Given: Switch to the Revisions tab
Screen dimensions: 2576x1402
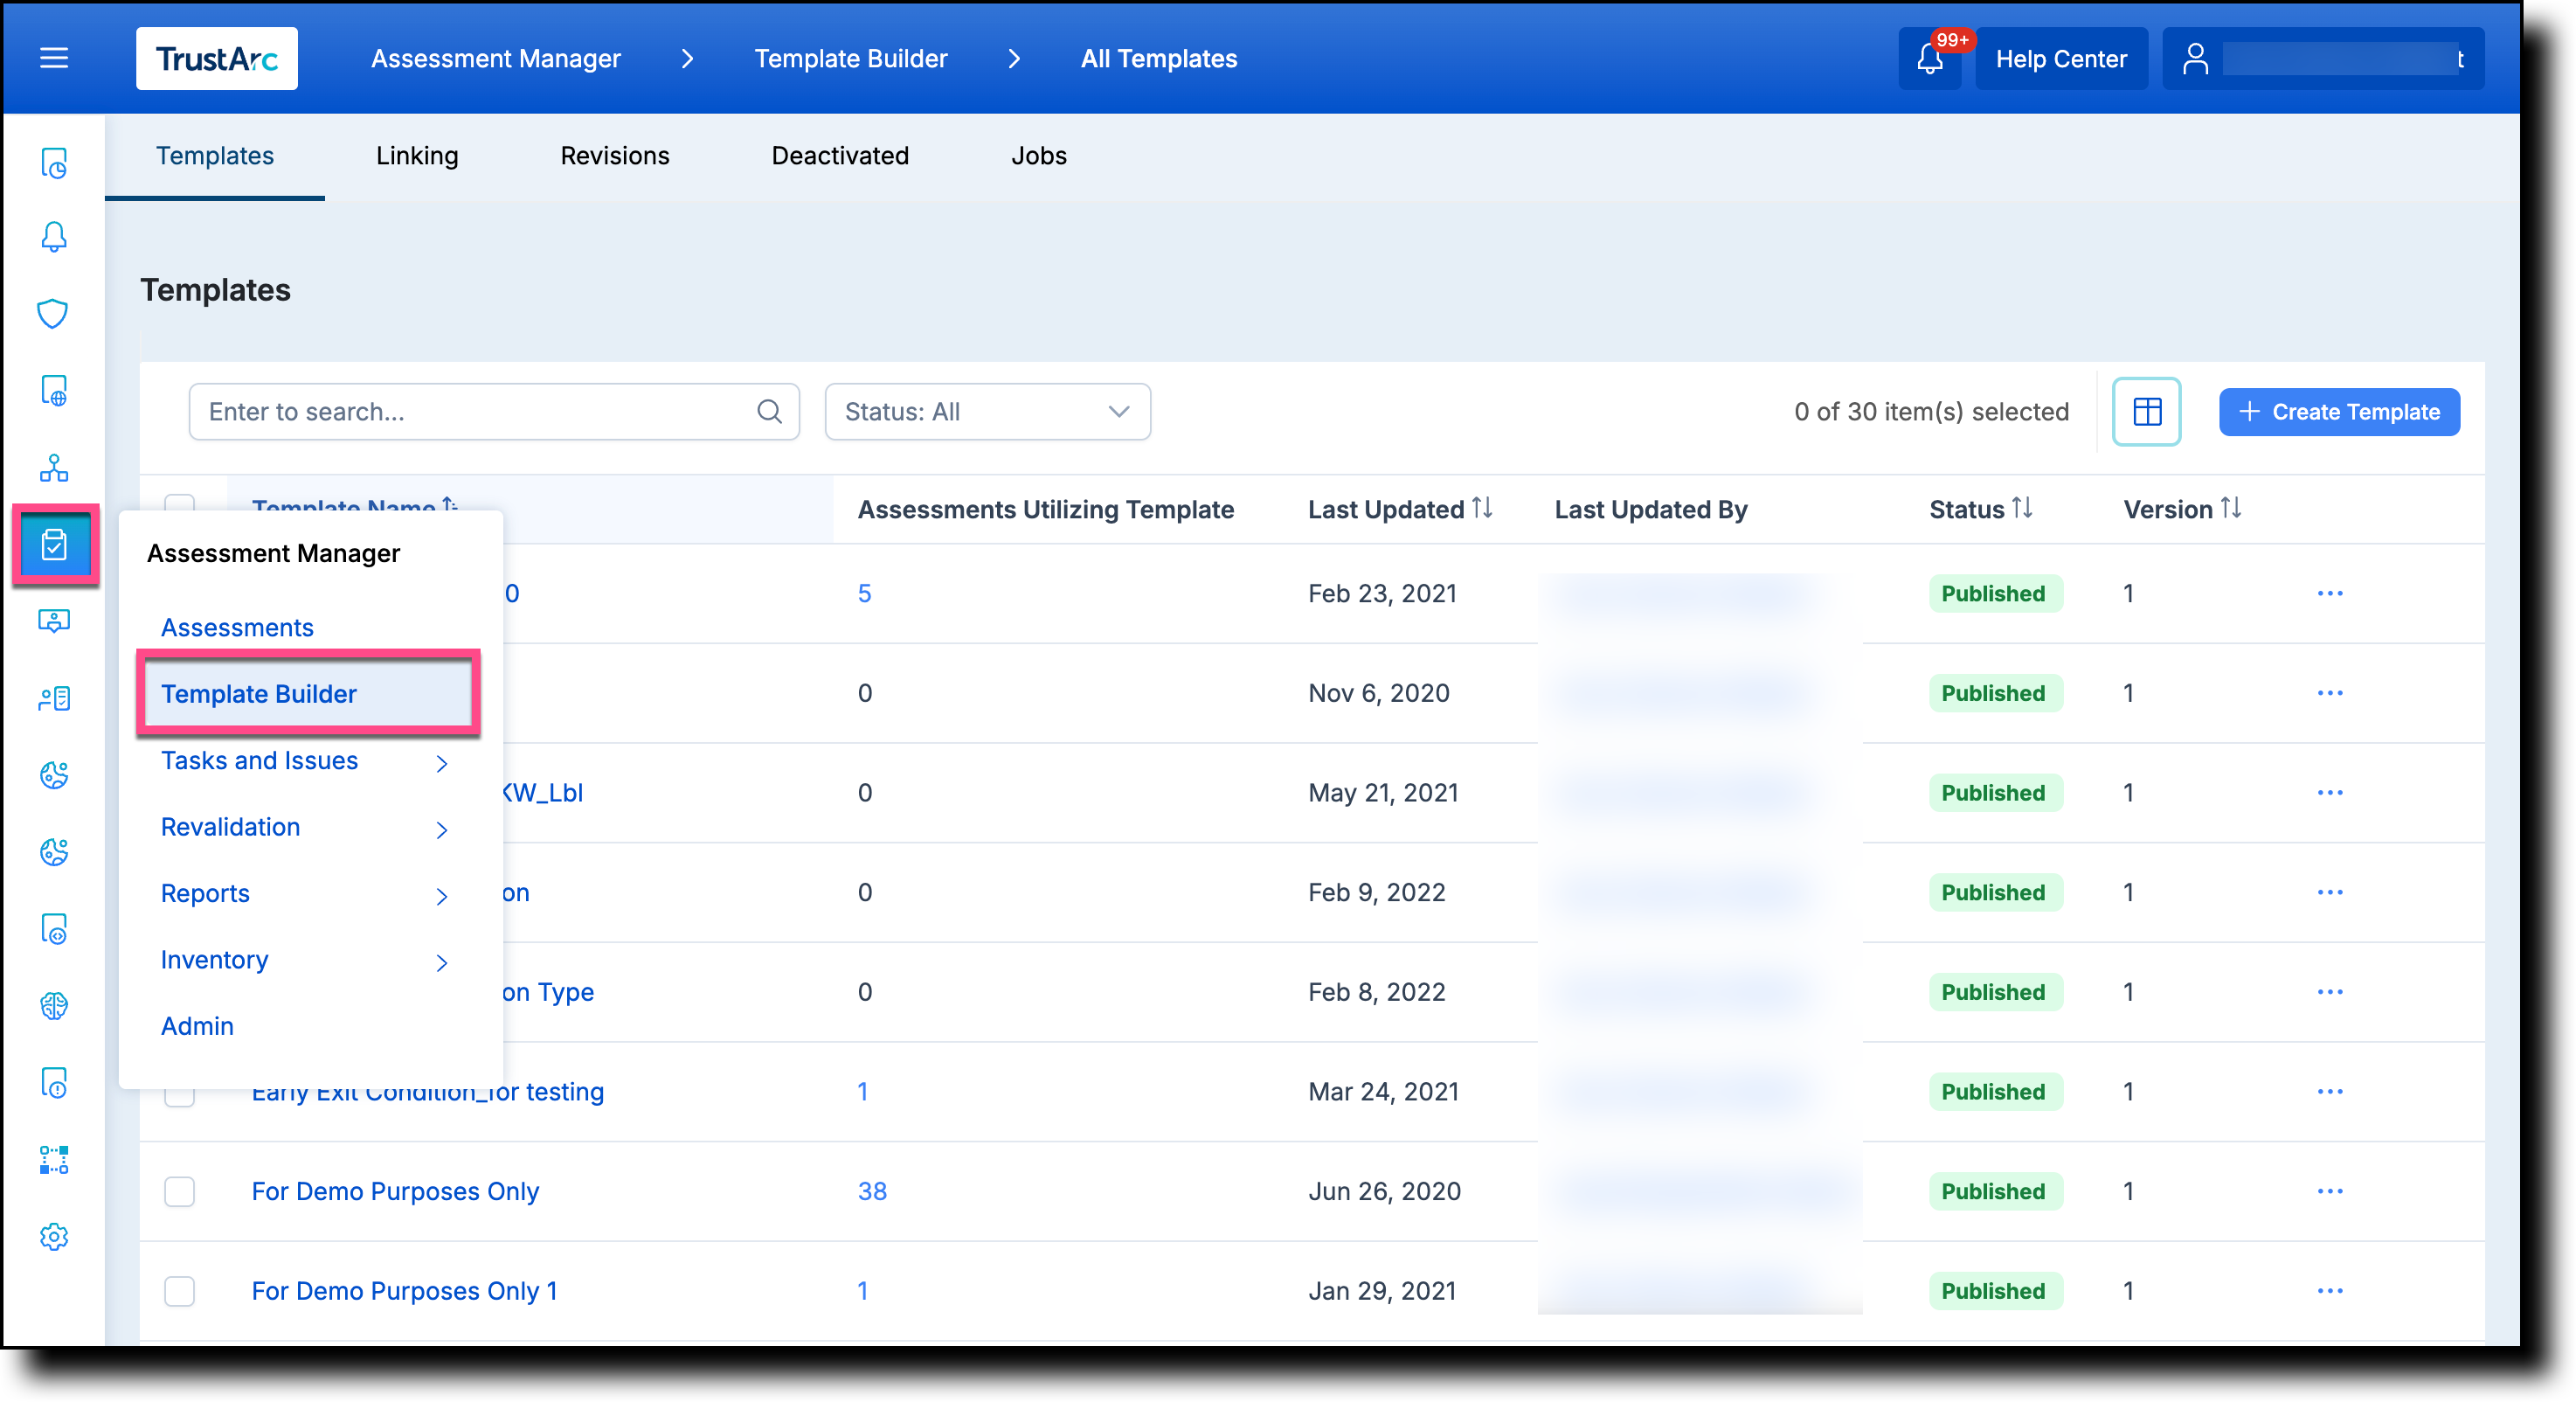Looking at the screenshot, I should click(x=614, y=156).
